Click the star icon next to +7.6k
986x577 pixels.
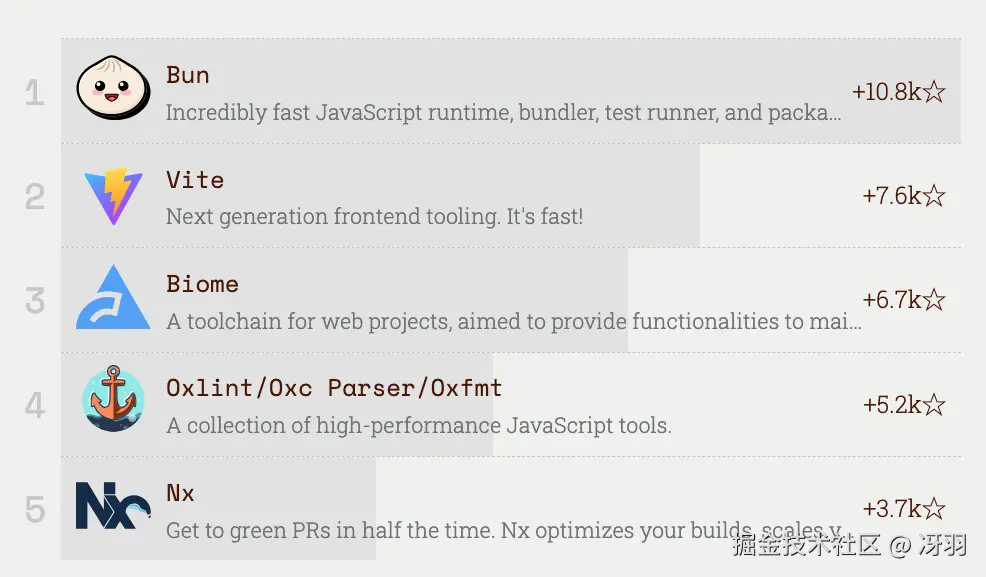(x=934, y=196)
